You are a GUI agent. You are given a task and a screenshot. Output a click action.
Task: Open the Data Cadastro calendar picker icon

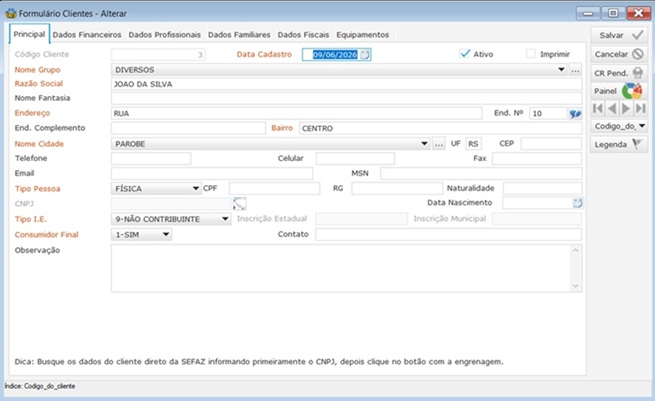(x=365, y=55)
